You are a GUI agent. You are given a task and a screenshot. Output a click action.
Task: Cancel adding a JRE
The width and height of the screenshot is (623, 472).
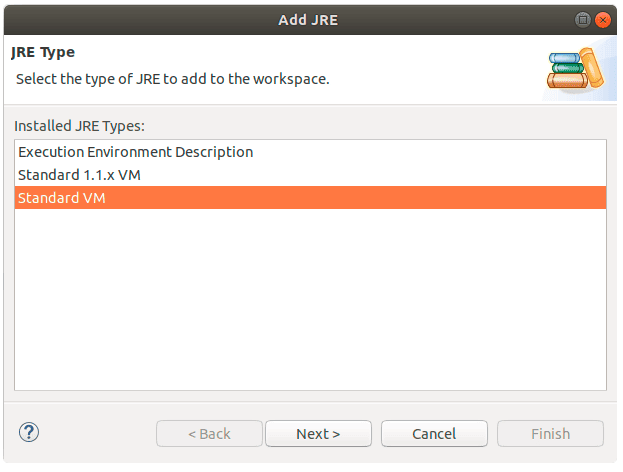tap(434, 434)
